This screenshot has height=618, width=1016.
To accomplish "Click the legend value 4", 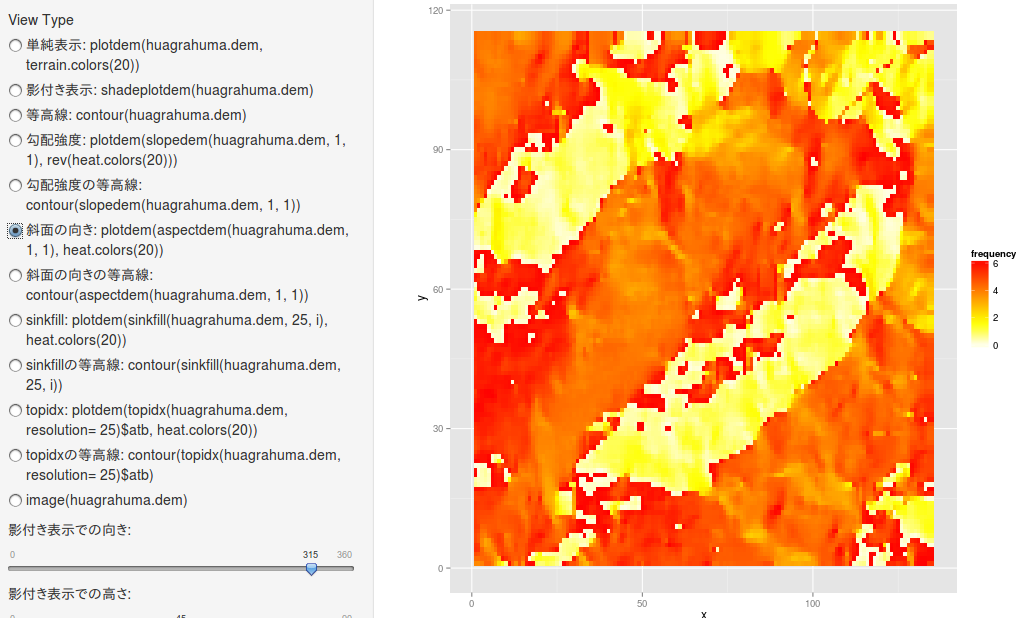I will pos(995,291).
